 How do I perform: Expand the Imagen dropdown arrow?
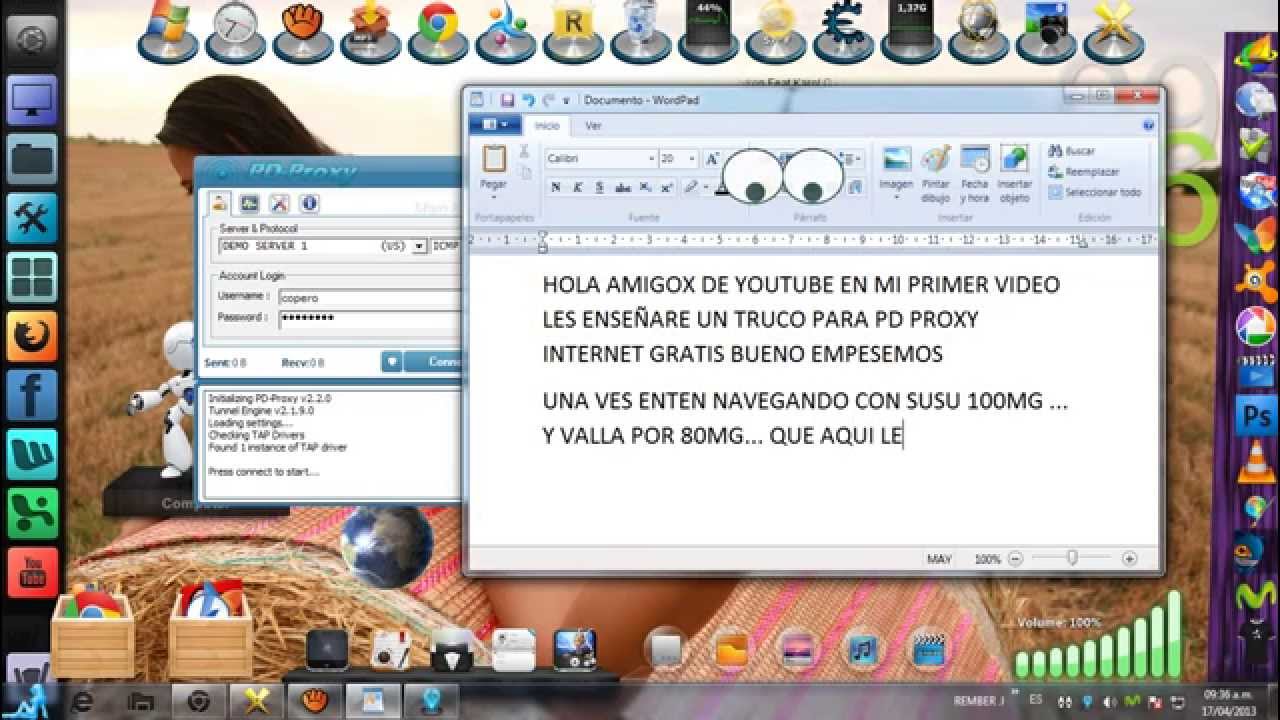(x=896, y=198)
